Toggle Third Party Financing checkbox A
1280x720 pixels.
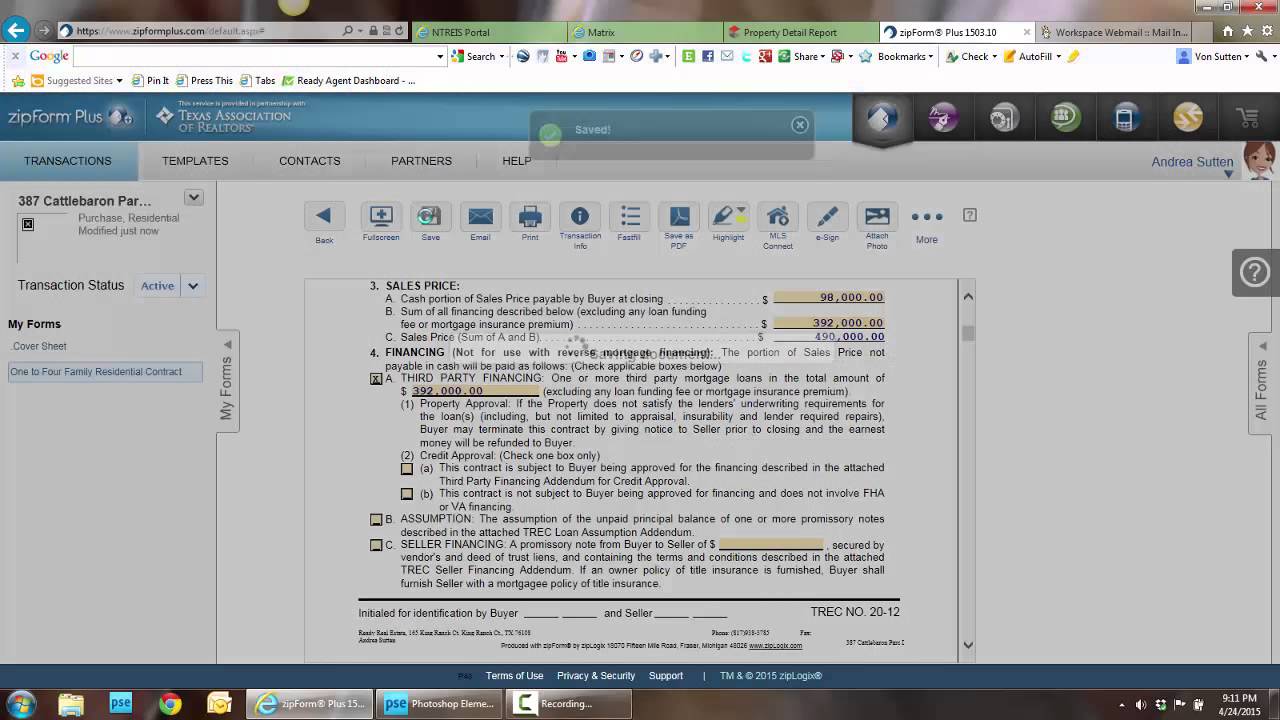(376, 379)
